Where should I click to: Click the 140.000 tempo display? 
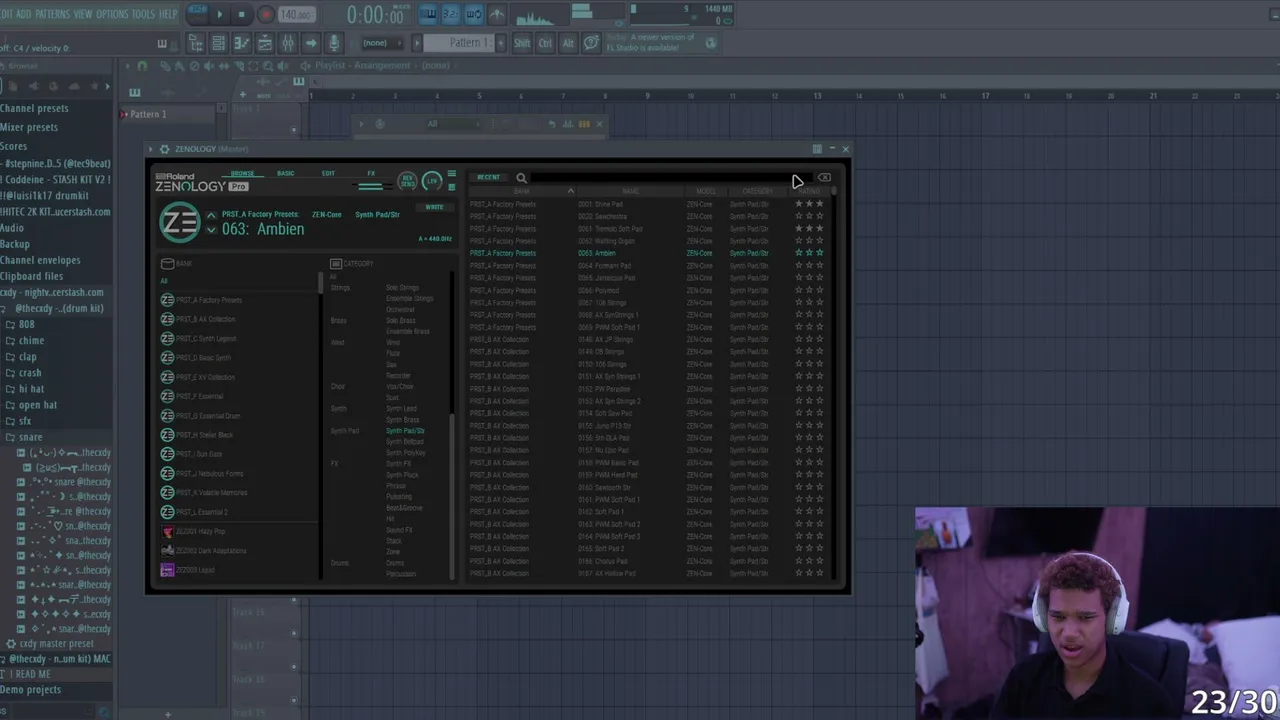(x=297, y=15)
